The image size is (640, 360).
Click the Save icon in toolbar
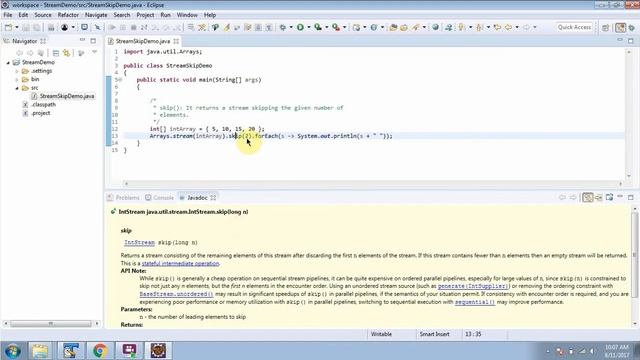tap(26, 27)
